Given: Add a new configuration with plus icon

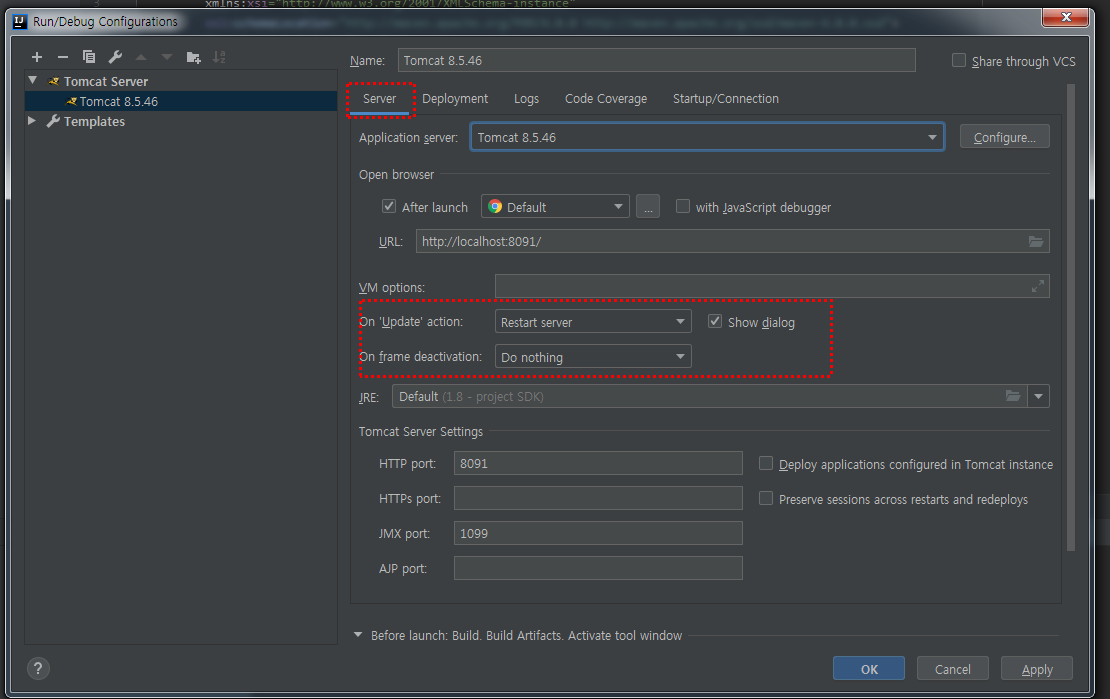Looking at the screenshot, I should (x=37, y=57).
